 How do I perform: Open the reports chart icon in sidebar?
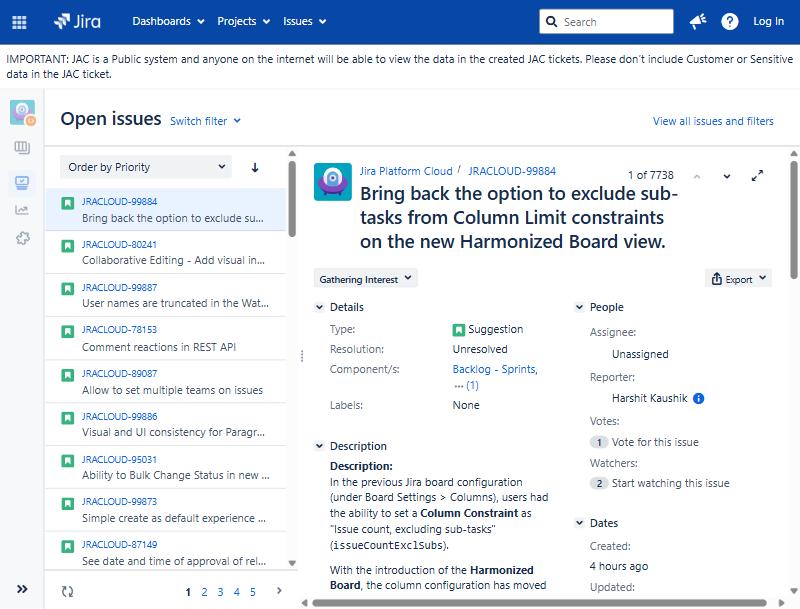coord(22,210)
